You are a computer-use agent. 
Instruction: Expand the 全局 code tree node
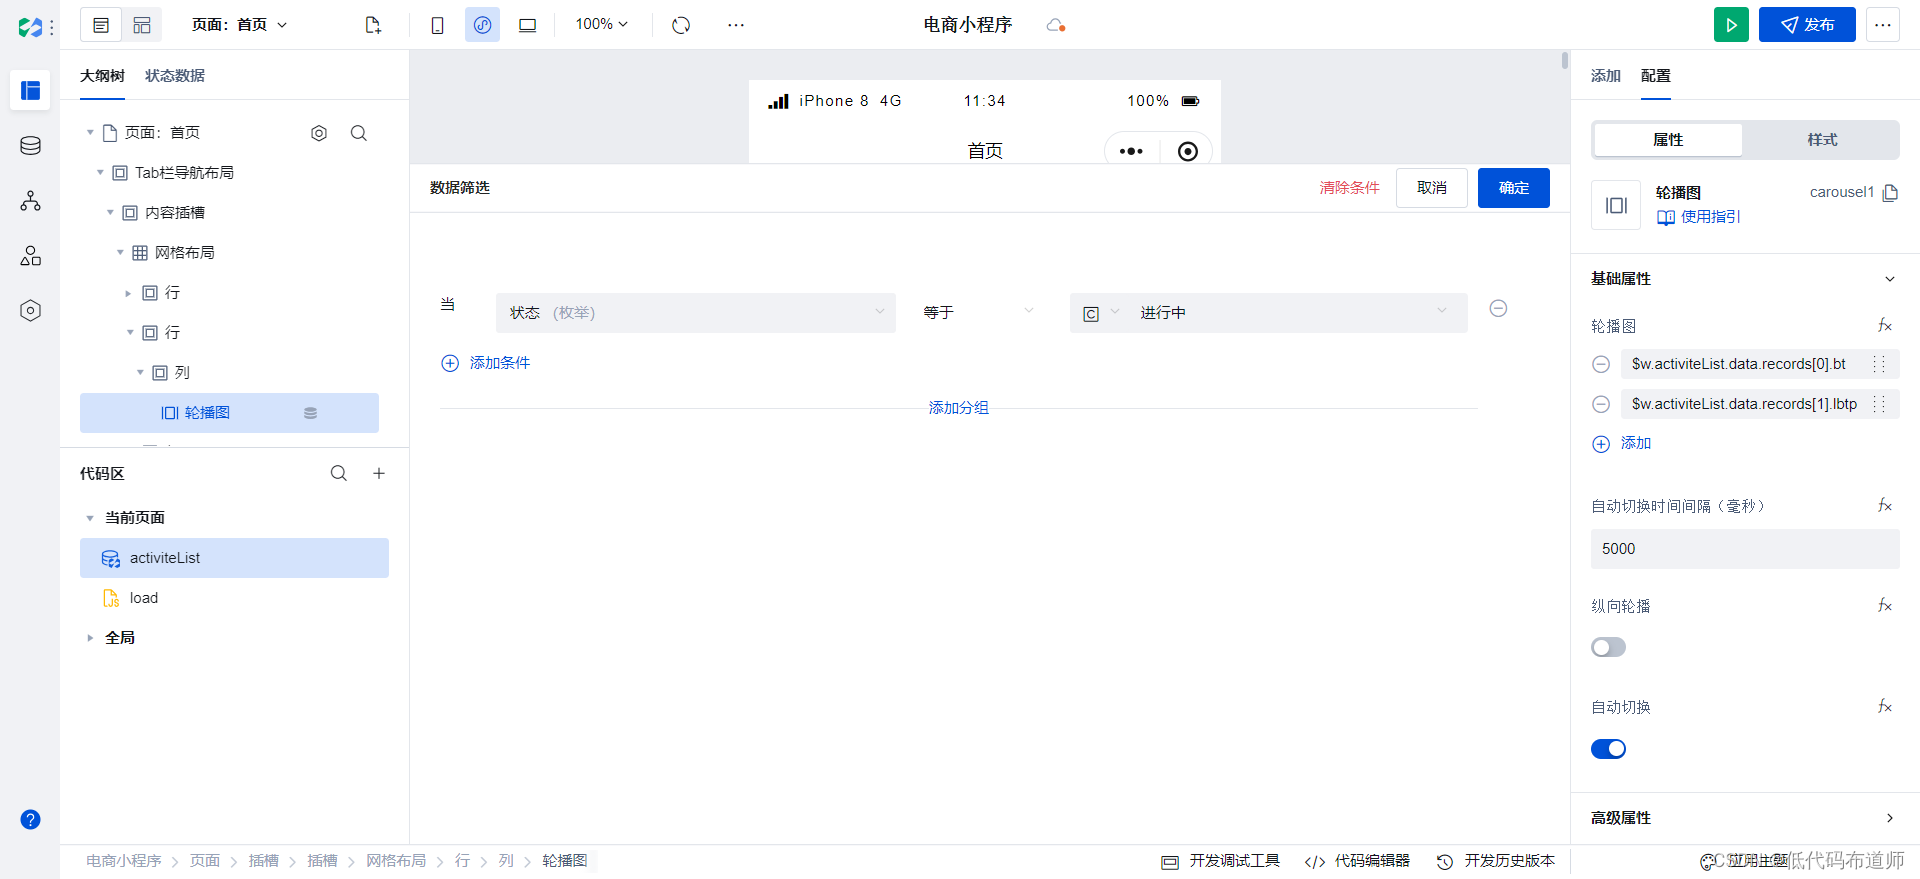tap(90, 638)
